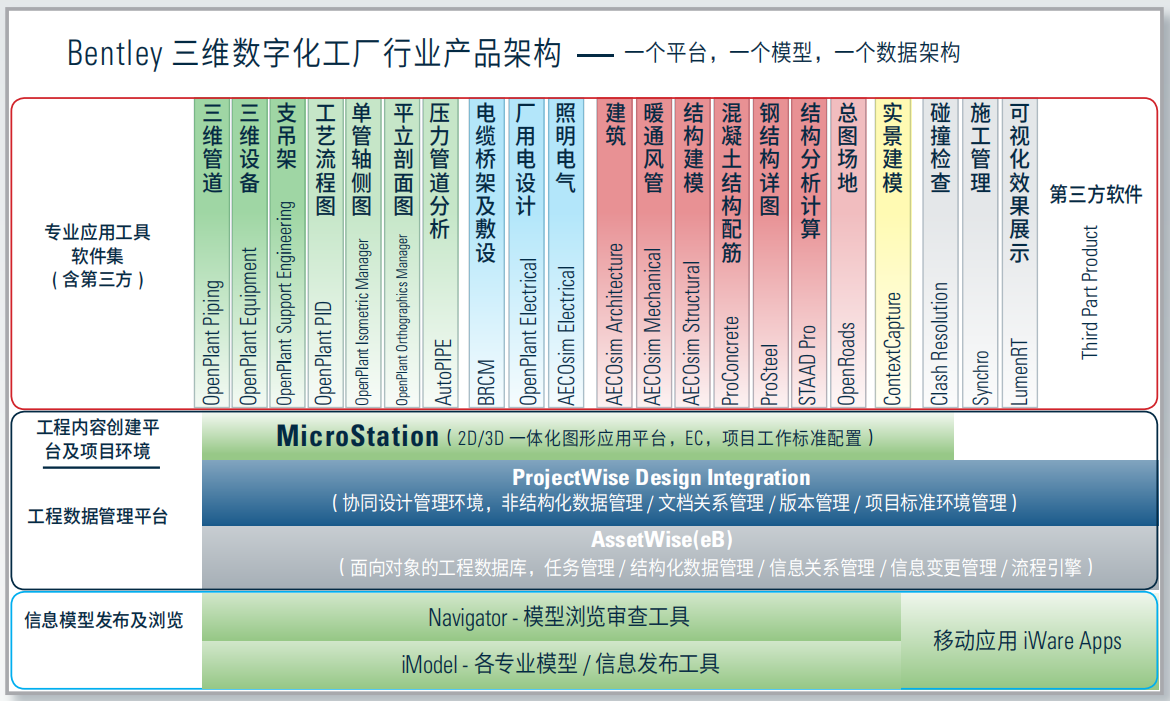Click OpenPlant Support Engineering column

(x=287, y=253)
